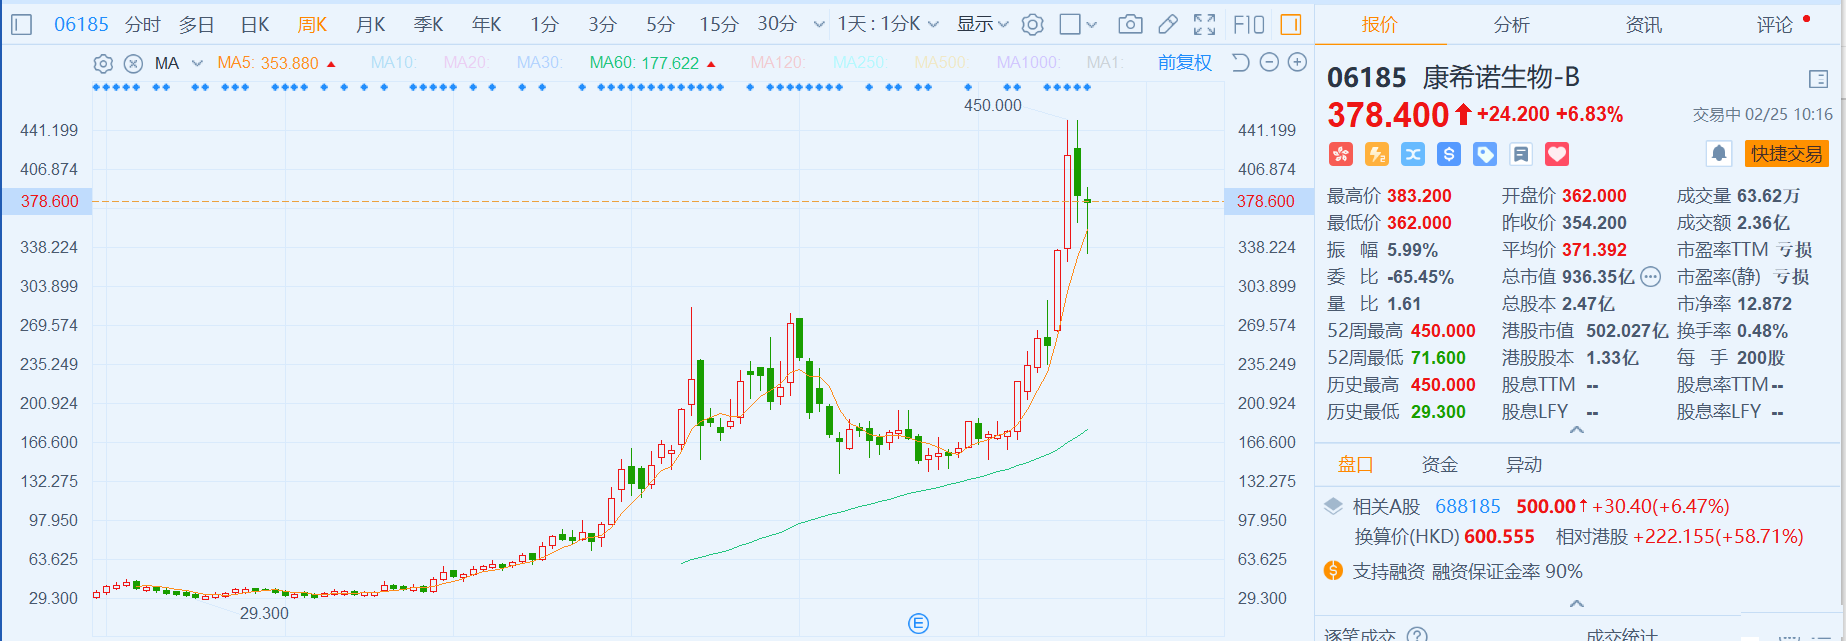Viewport: 1846px width, 641px height.
Task: Toggle the left sidebar panel icon
Action: pyautogui.click(x=21, y=24)
